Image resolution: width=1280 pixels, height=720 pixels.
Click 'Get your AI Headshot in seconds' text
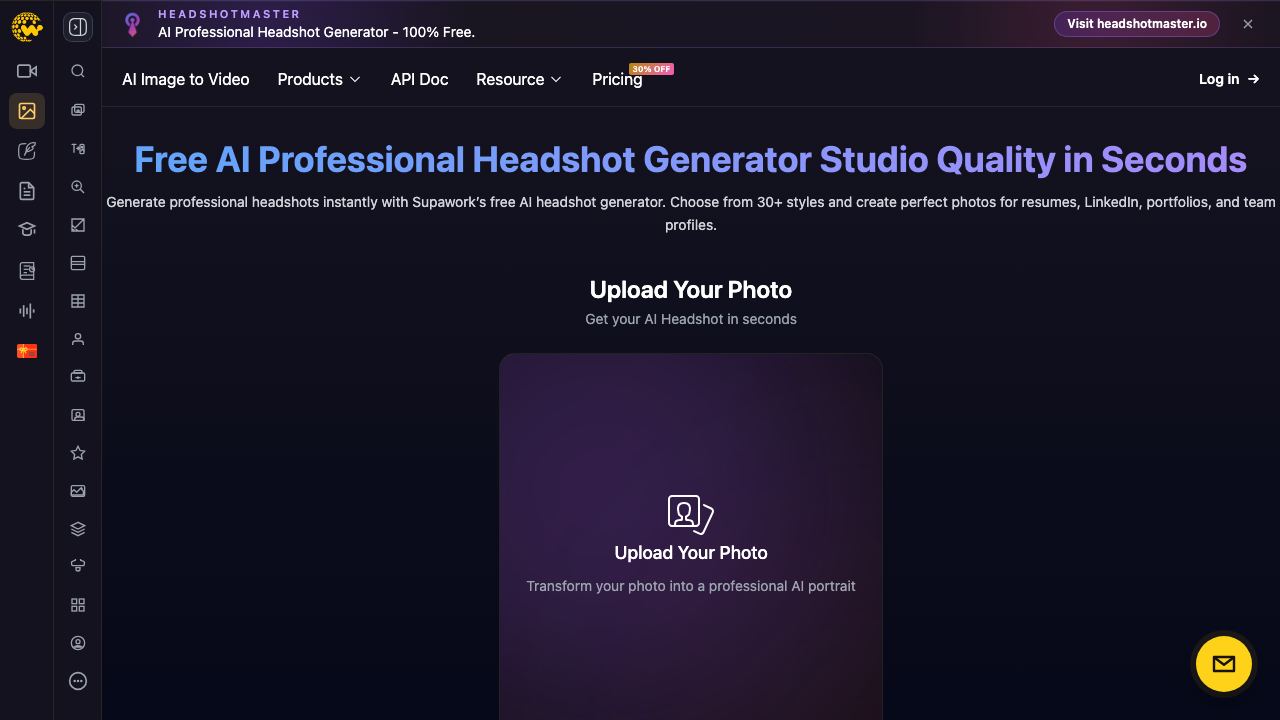pyautogui.click(x=691, y=319)
